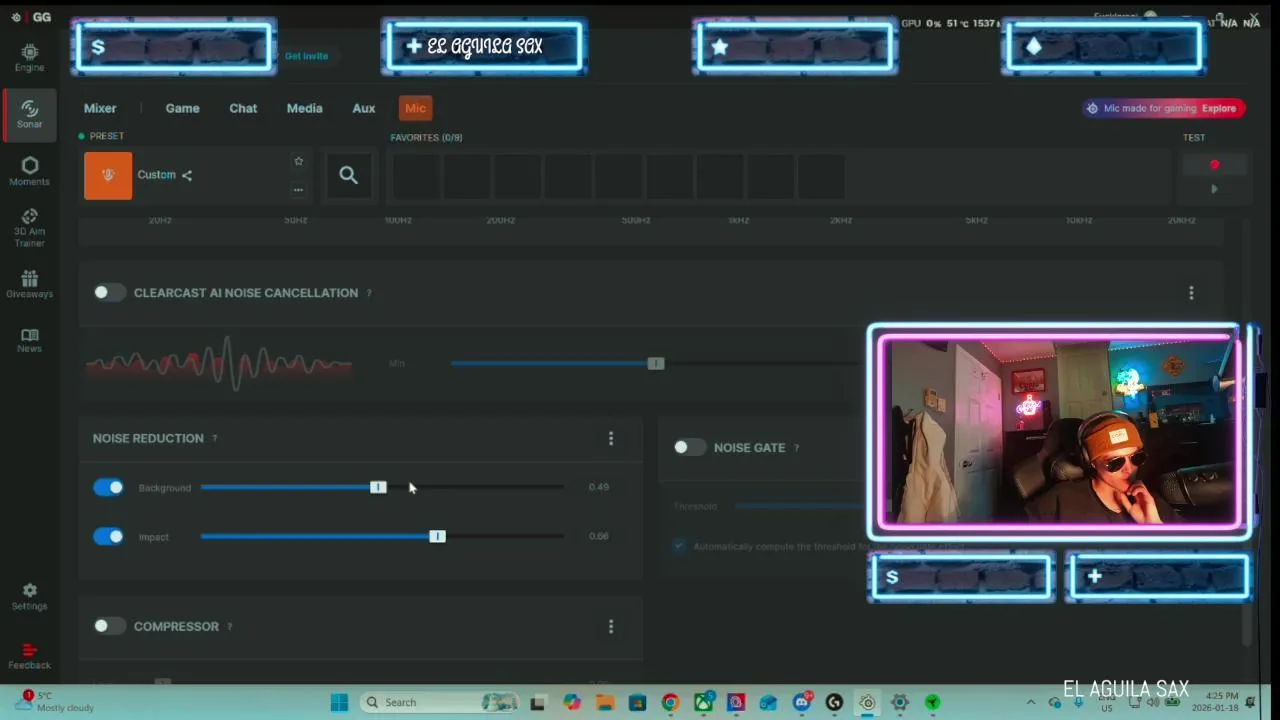Open the Feedback panel
Image resolution: width=1280 pixels, height=720 pixels.
click(x=29, y=656)
